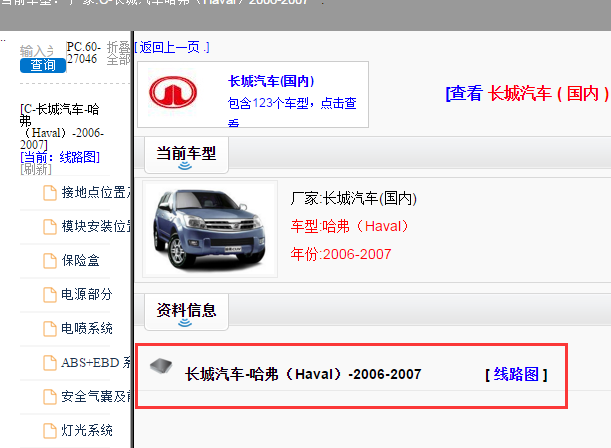The image size is (611, 448).
Task: Open the 长城汽车(国内) brand link
Action: pos(271,81)
